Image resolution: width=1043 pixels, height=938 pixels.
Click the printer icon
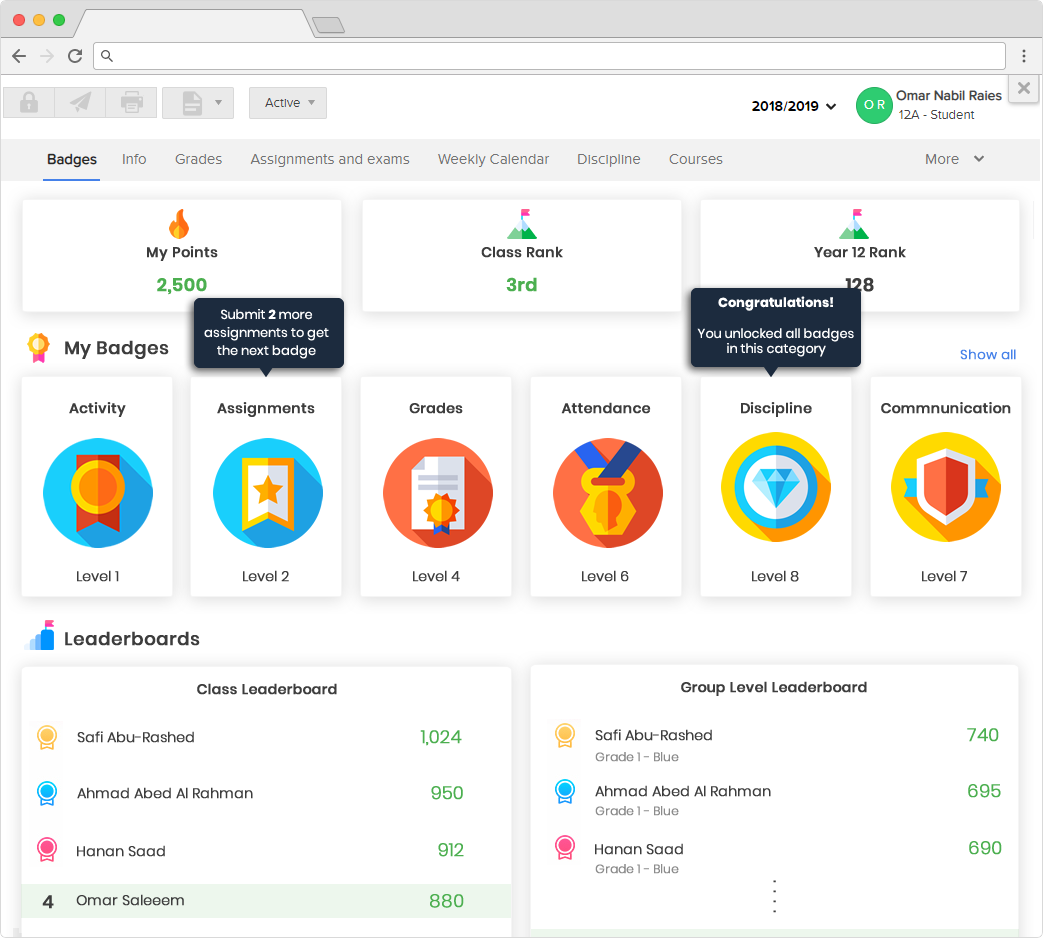tap(132, 103)
